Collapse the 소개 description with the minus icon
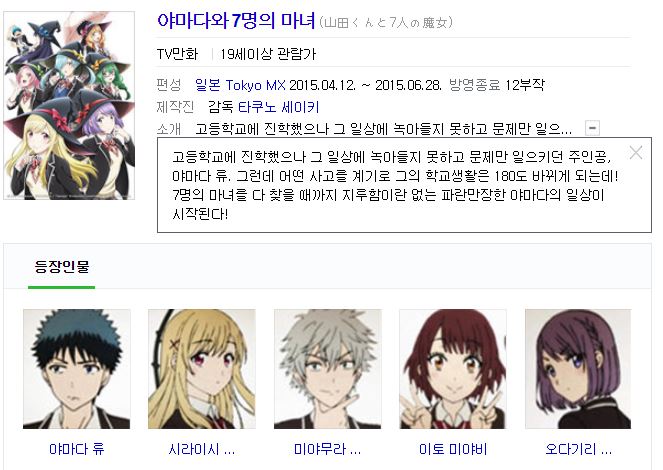The width and height of the screenshot is (663, 470). pos(592,128)
